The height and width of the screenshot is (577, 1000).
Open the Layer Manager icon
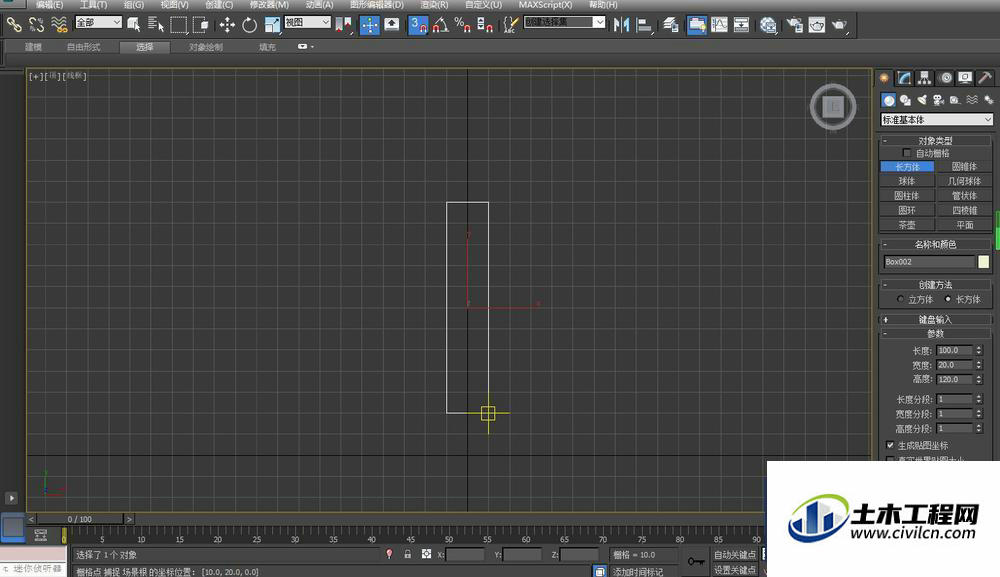[x=670, y=25]
